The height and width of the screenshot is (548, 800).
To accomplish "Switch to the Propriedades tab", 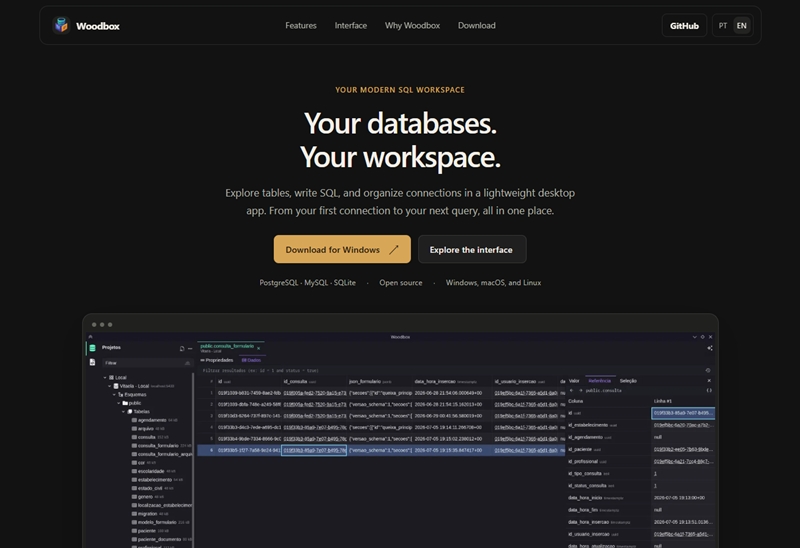I will click(x=217, y=360).
